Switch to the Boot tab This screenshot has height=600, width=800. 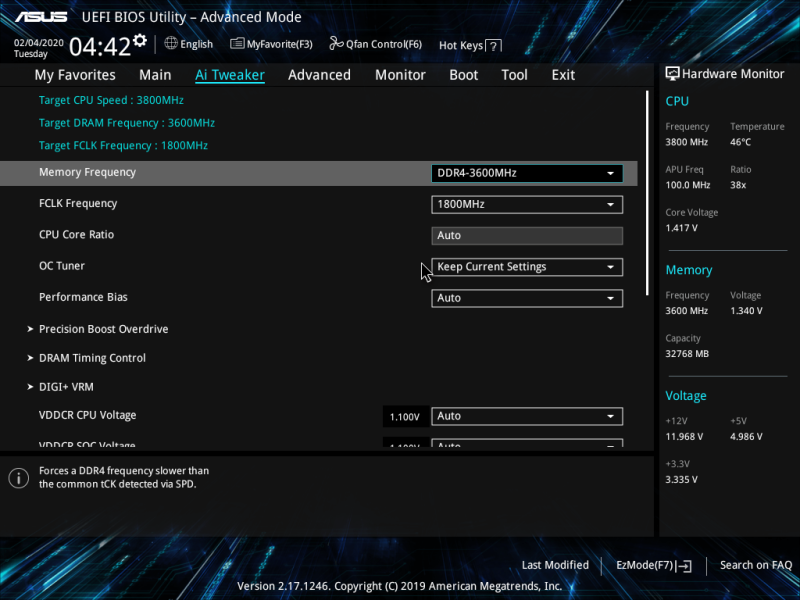(x=464, y=75)
